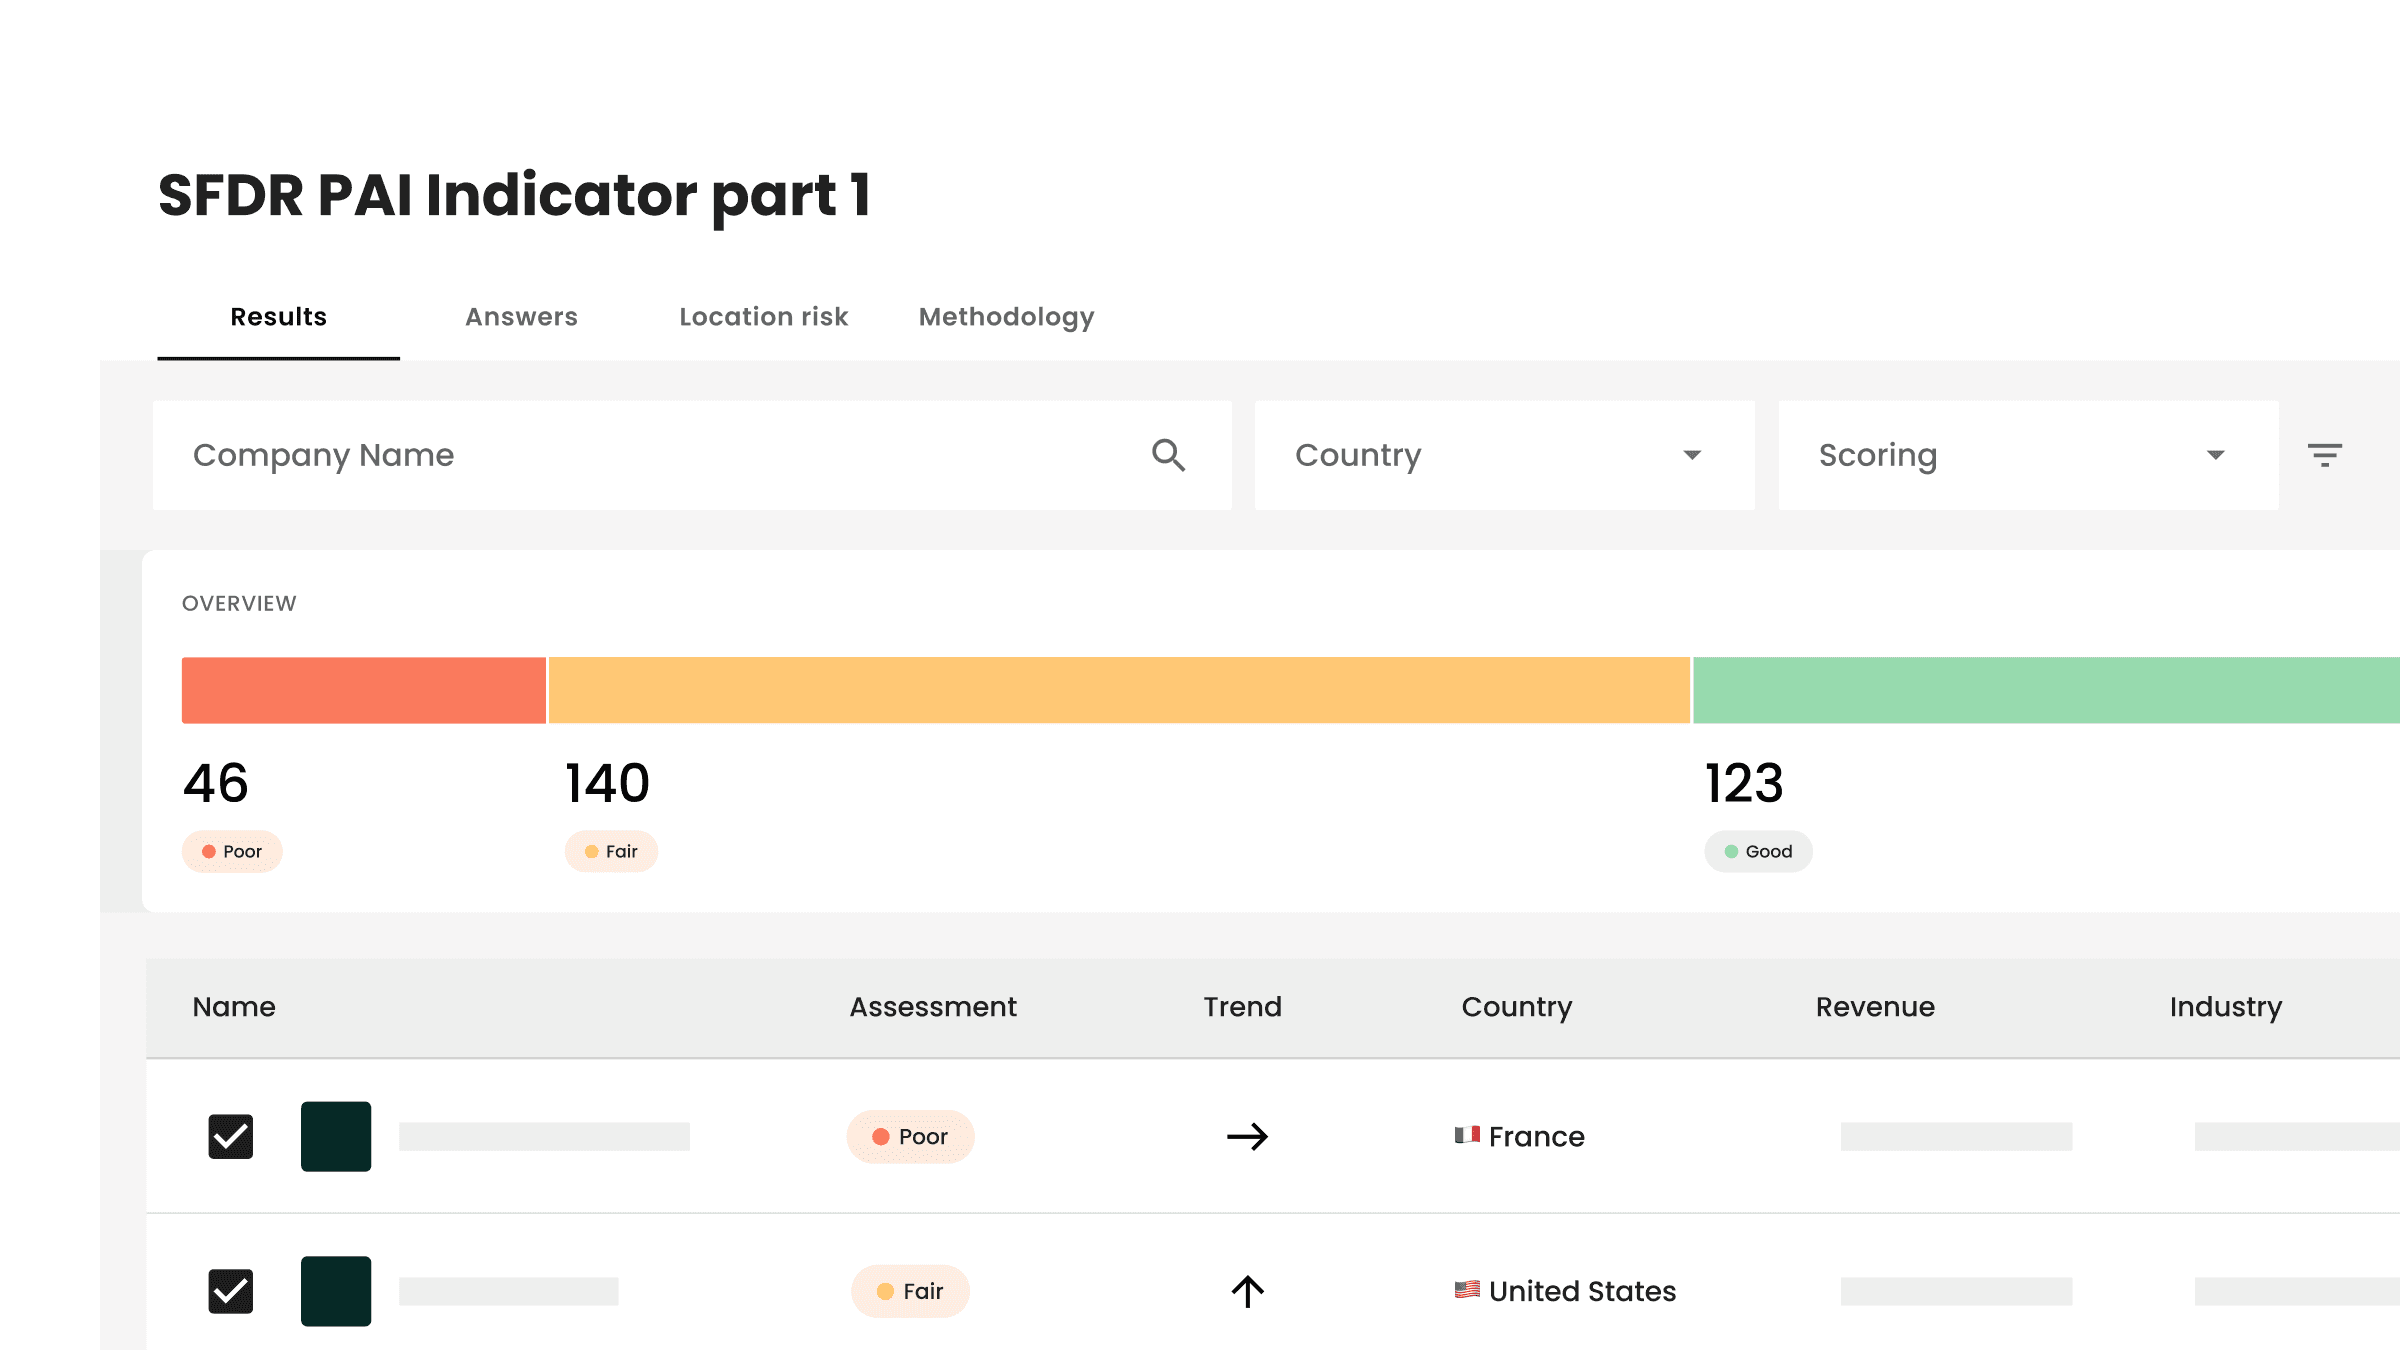Screen dimensions: 2400x1350
Task: Toggle the Fair badge in the overview
Action: point(610,851)
